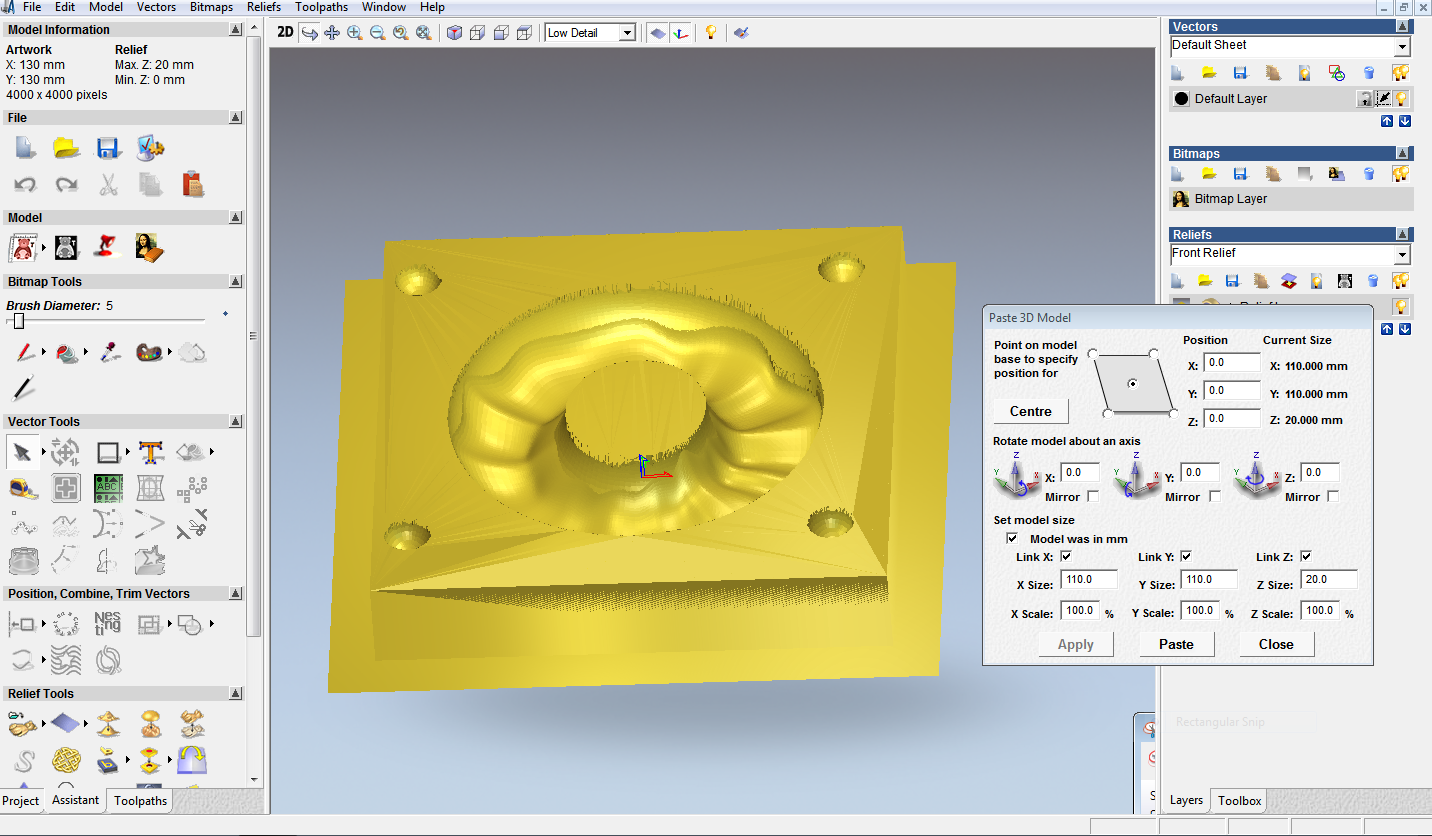Screen dimensions: 1432x836
Task: Click the red desk lamp lights icon
Action: 108,247
